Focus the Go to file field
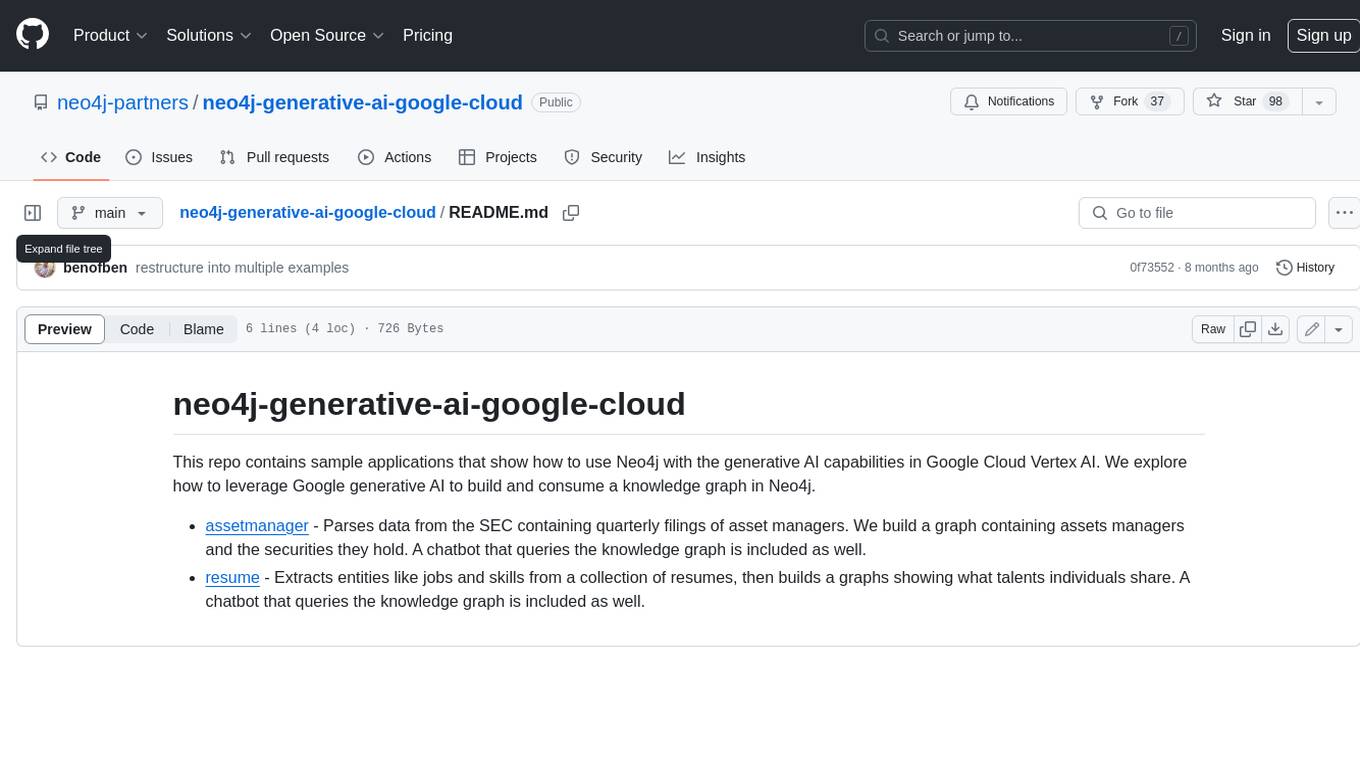1360x764 pixels. (x=1197, y=213)
